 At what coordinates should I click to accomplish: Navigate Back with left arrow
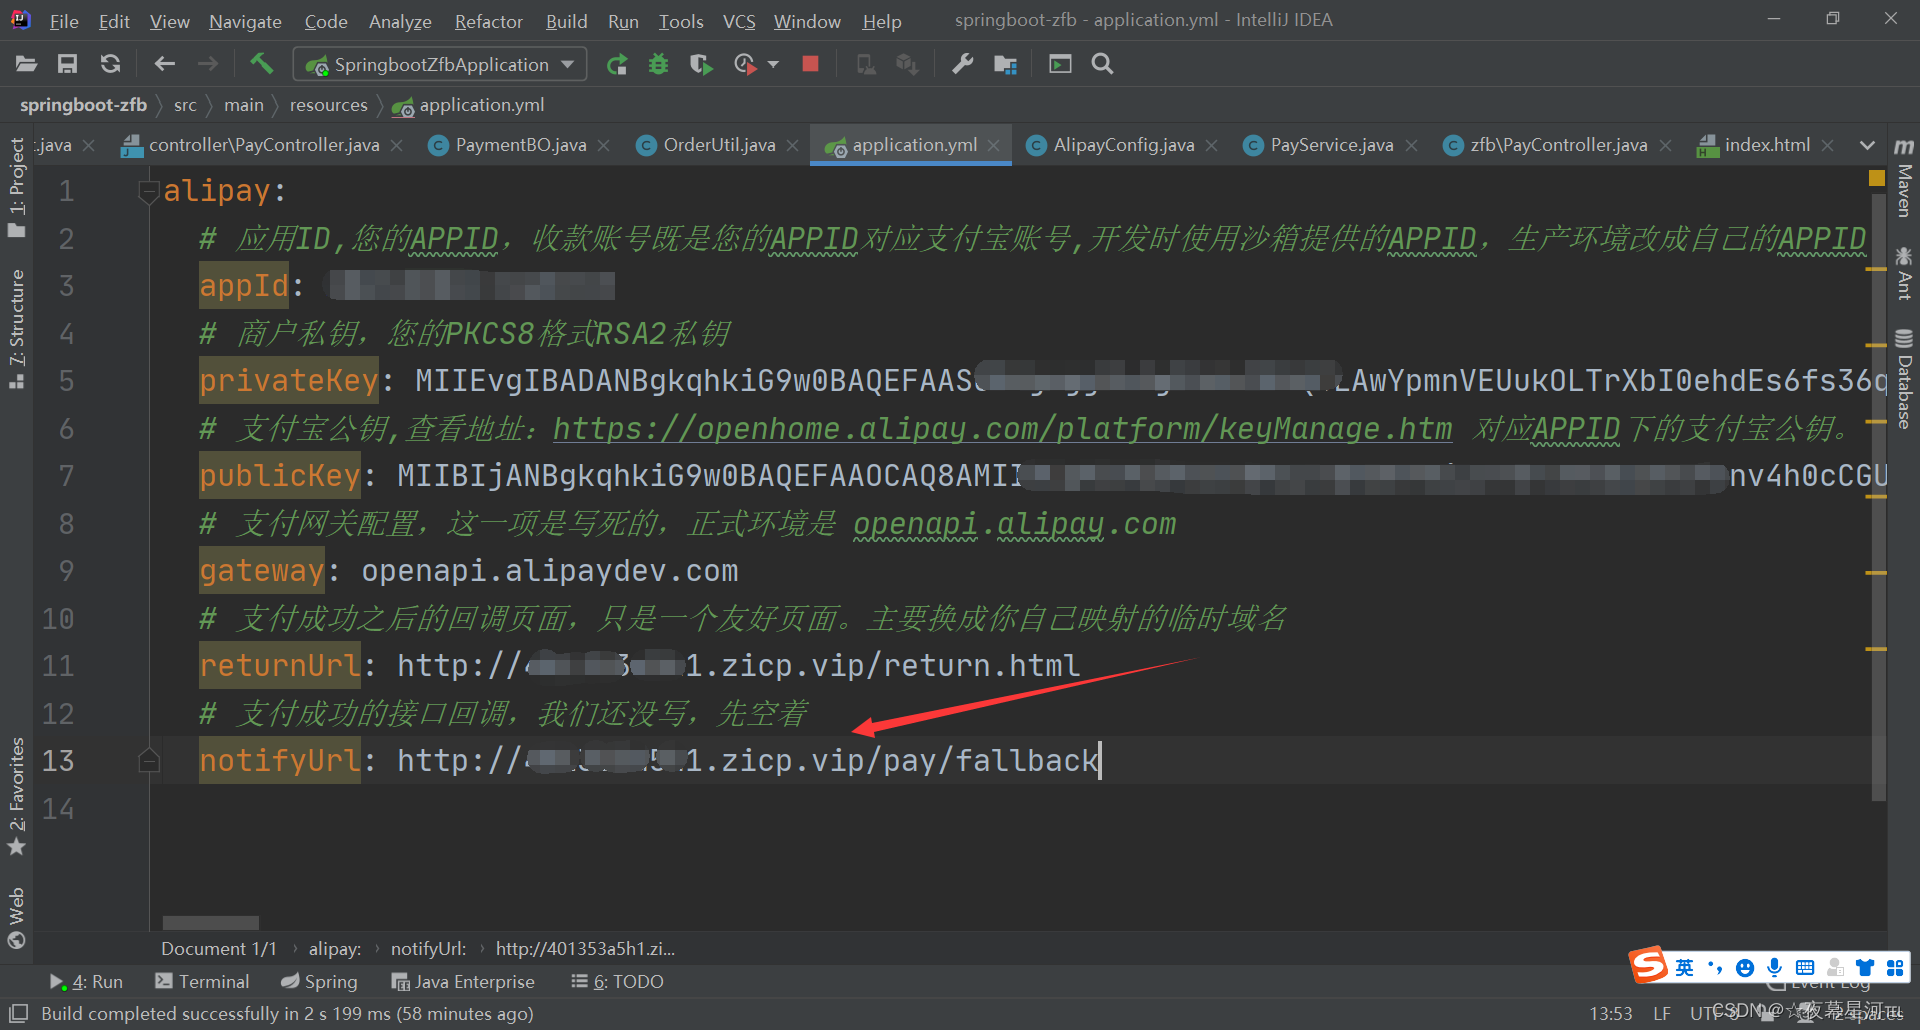[165, 64]
